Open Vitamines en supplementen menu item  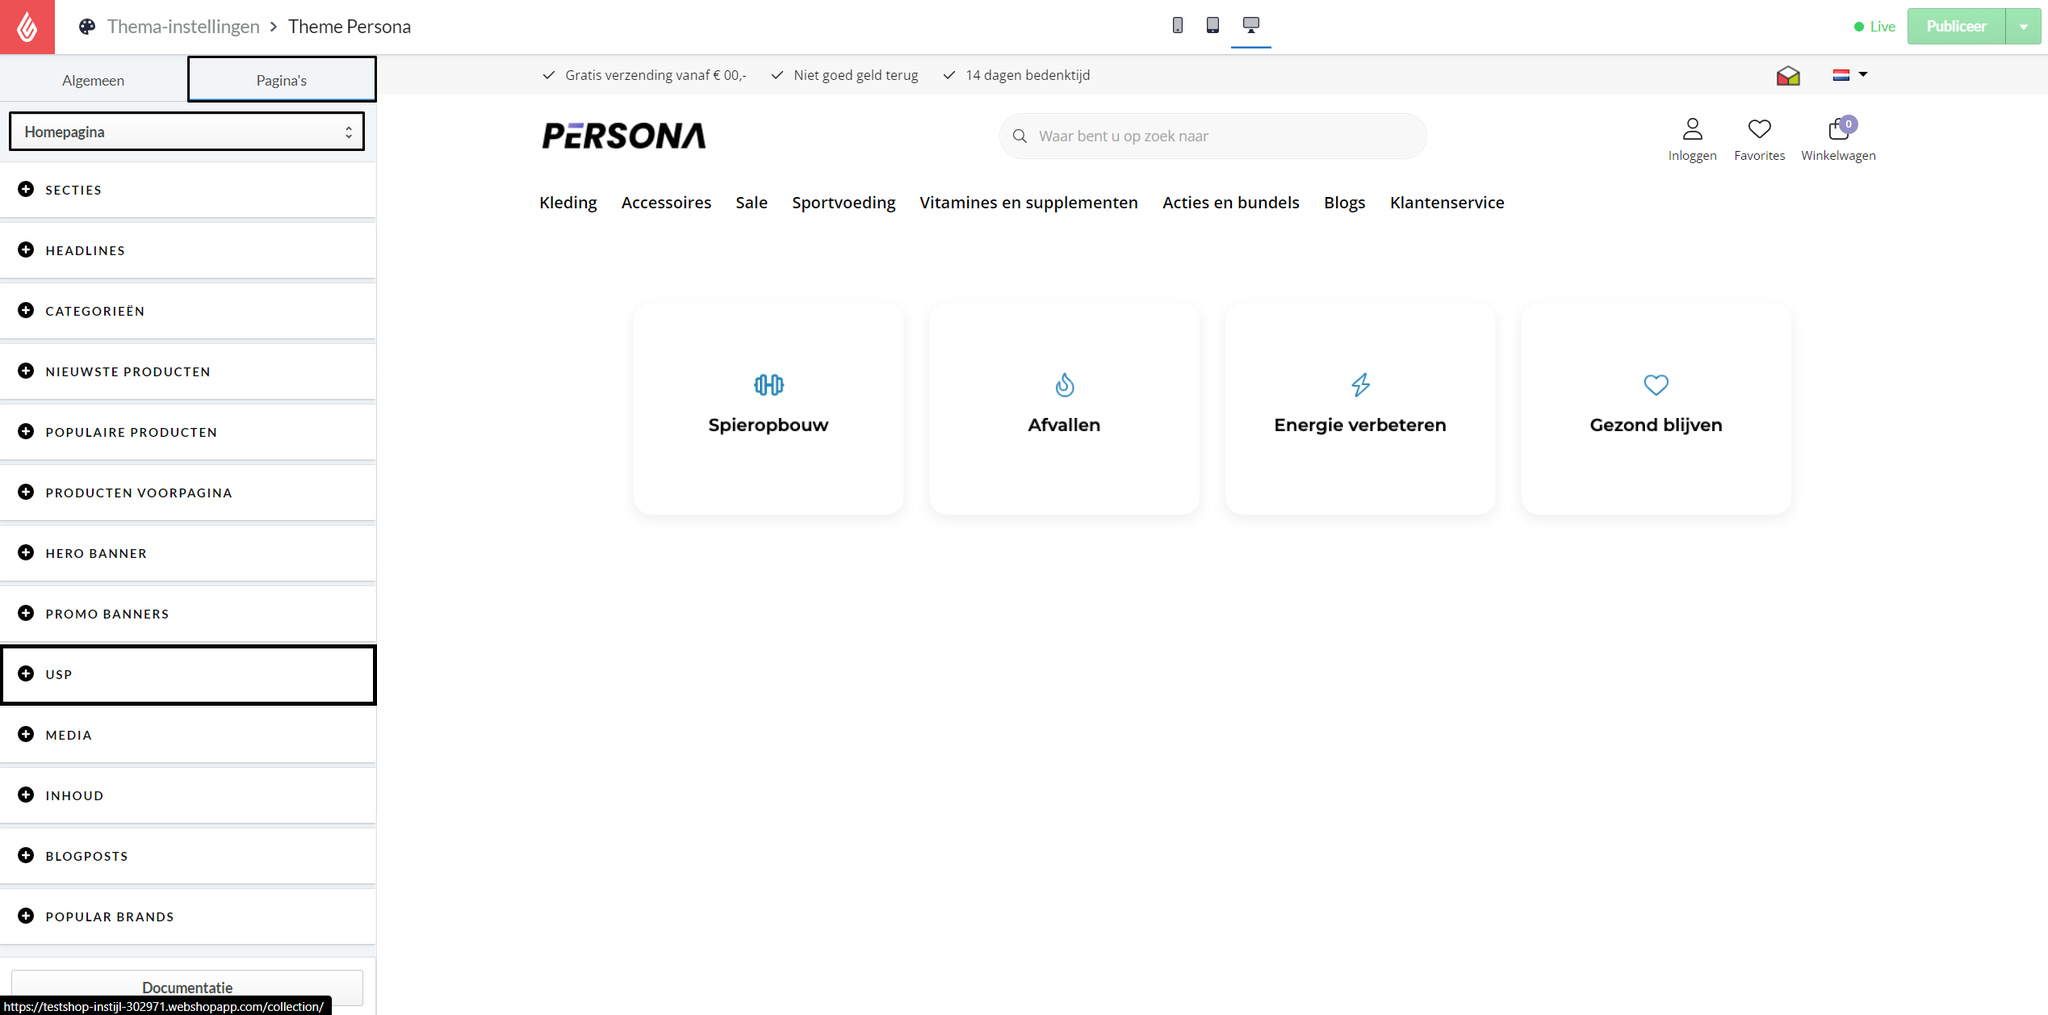(x=1029, y=202)
